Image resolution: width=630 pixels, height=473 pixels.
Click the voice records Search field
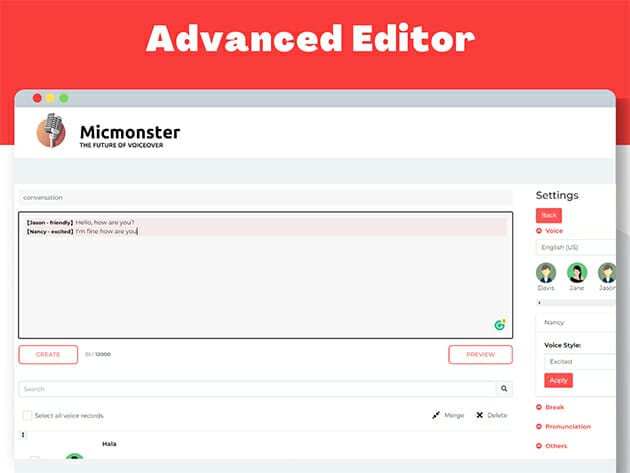click(x=256, y=389)
